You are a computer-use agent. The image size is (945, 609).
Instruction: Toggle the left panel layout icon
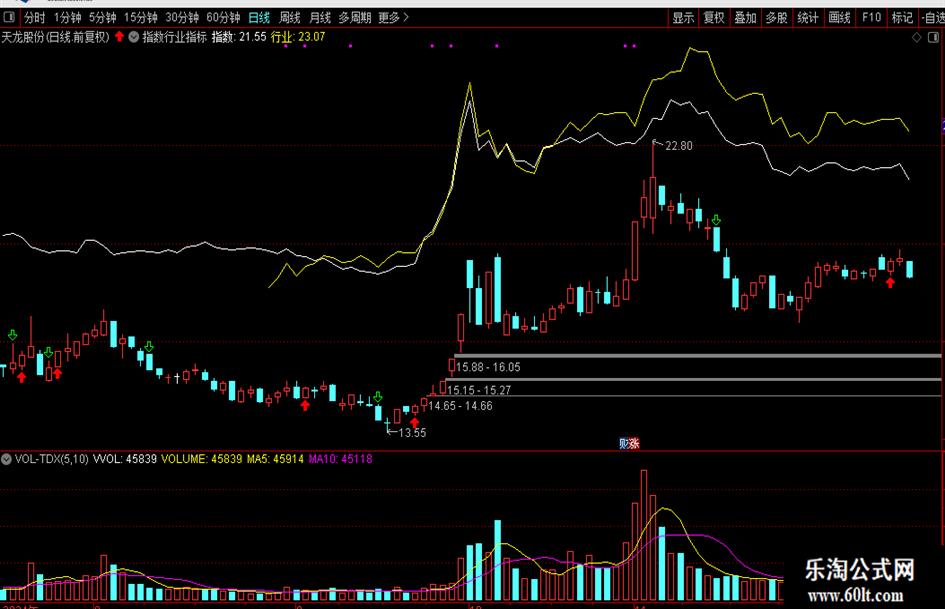[x=8, y=17]
